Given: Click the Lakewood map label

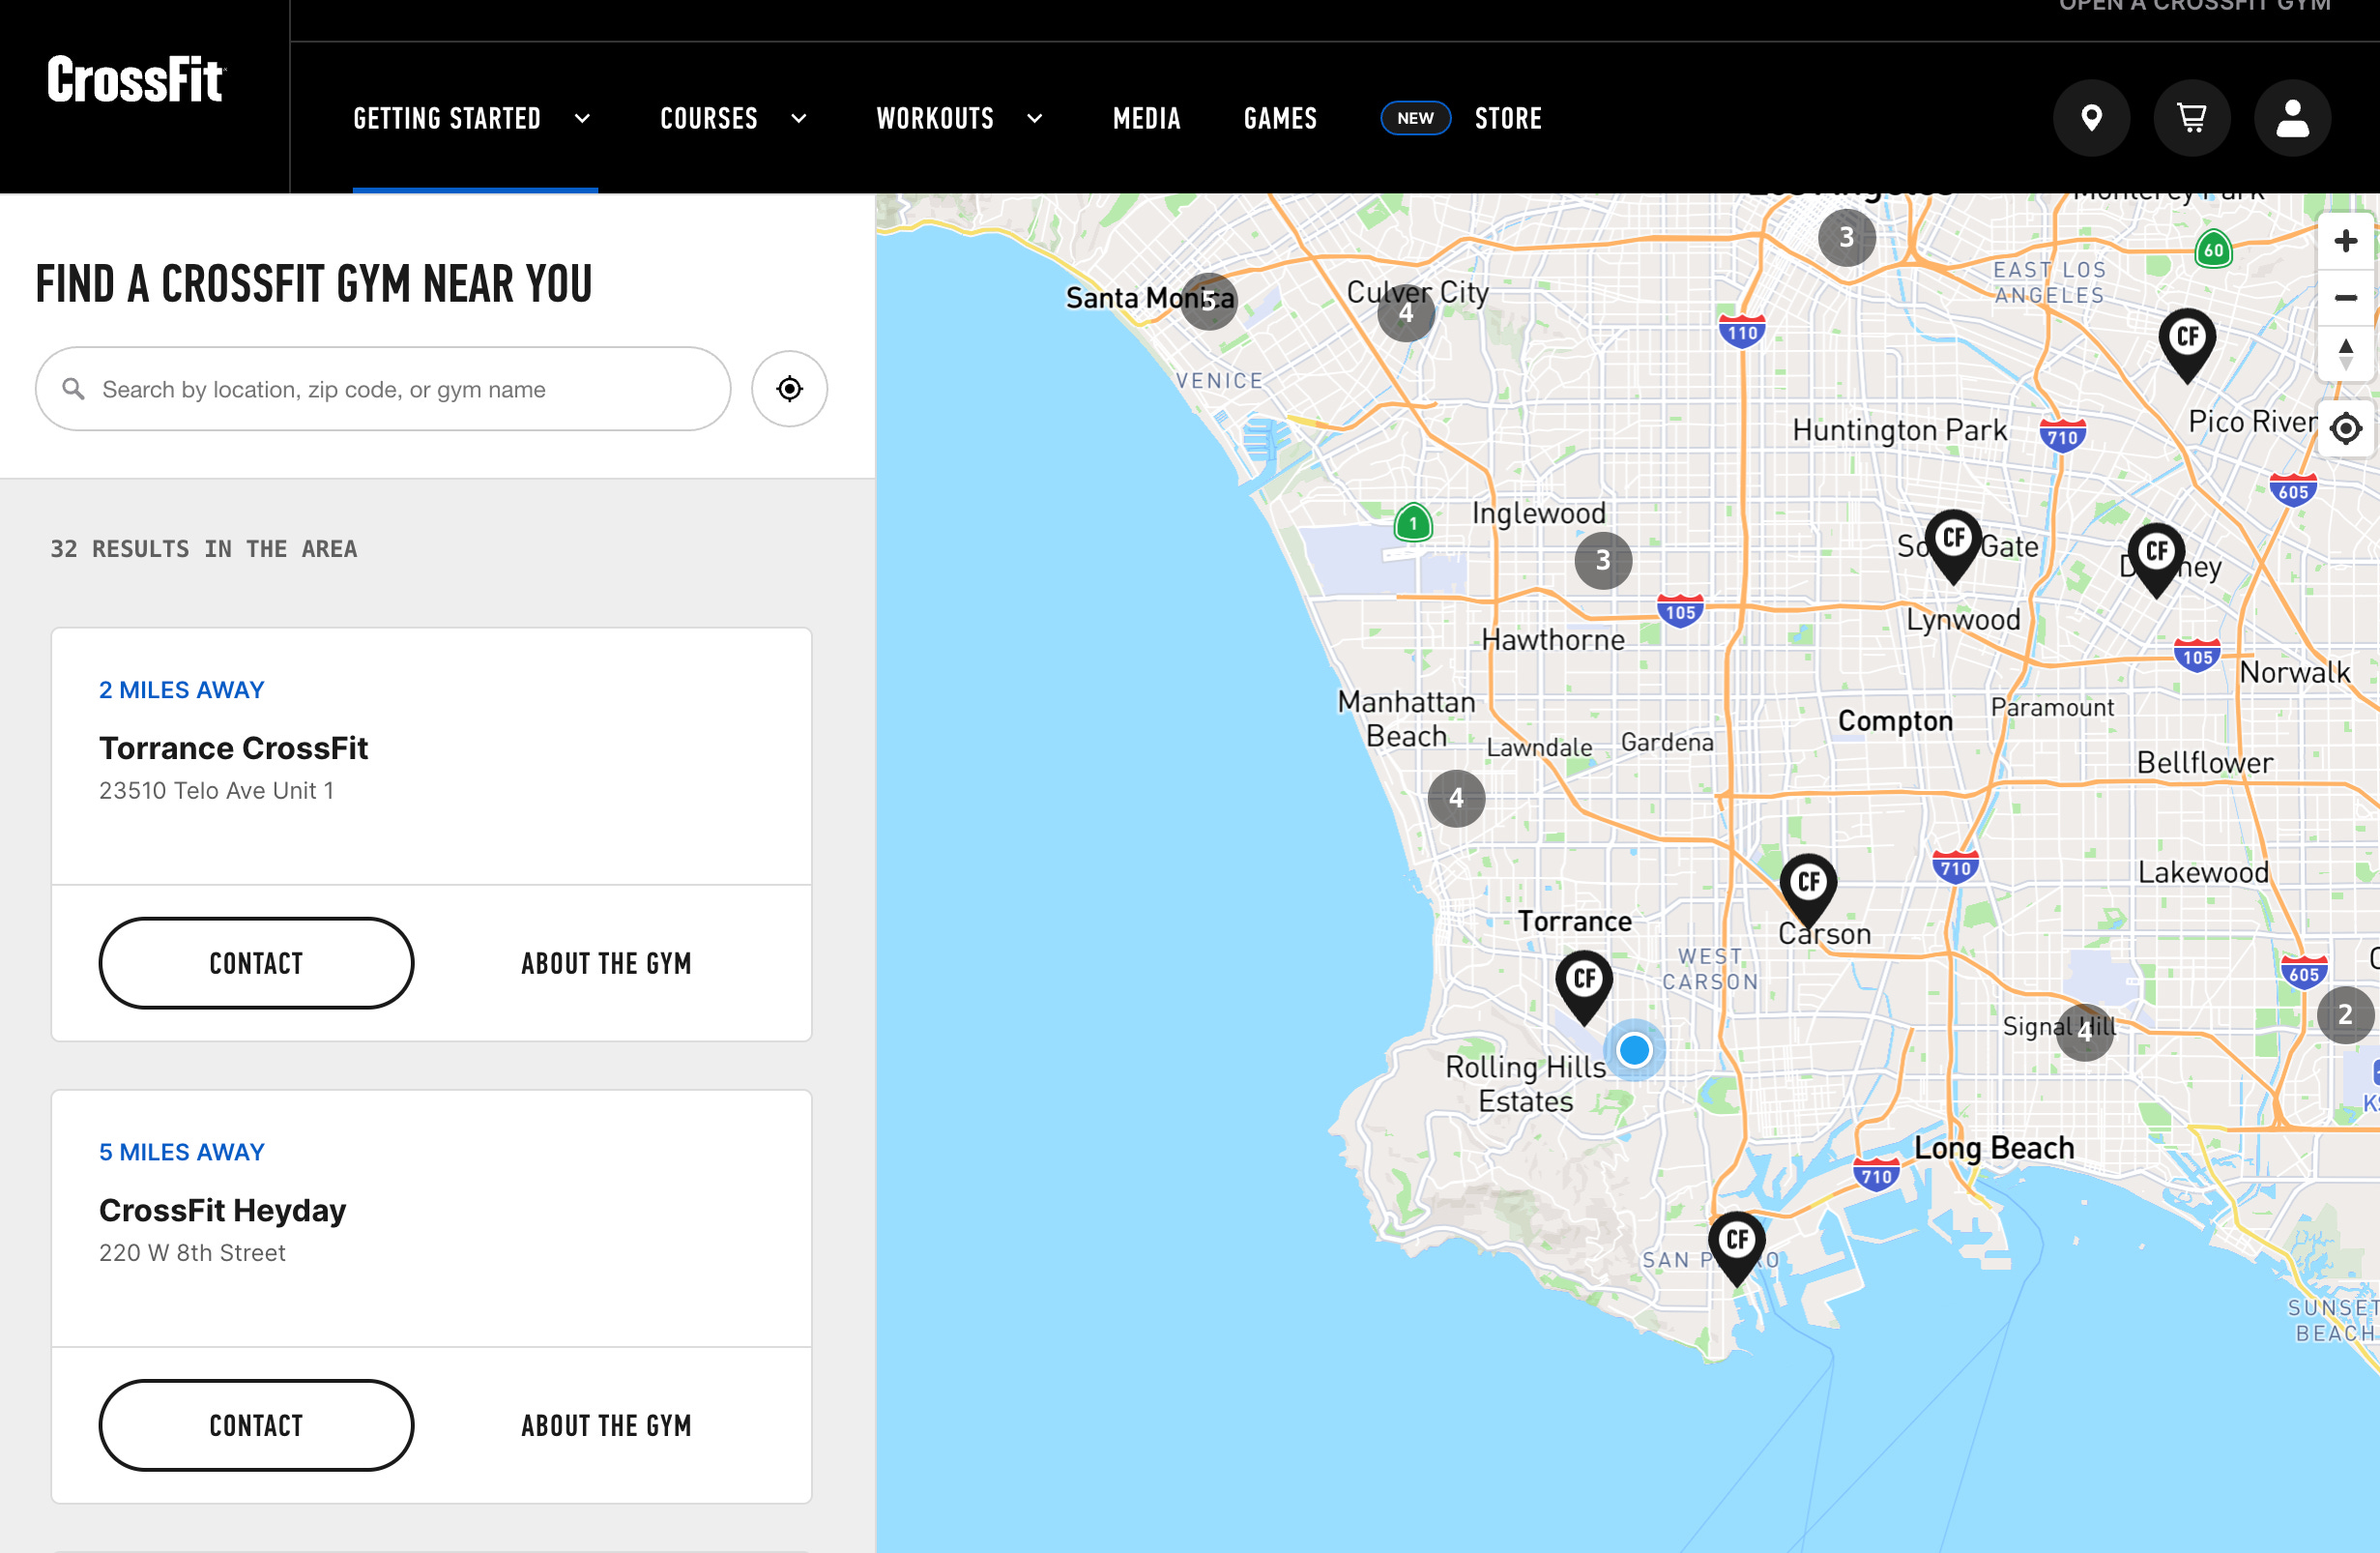Looking at the screenshot, I should (2203, 873).
